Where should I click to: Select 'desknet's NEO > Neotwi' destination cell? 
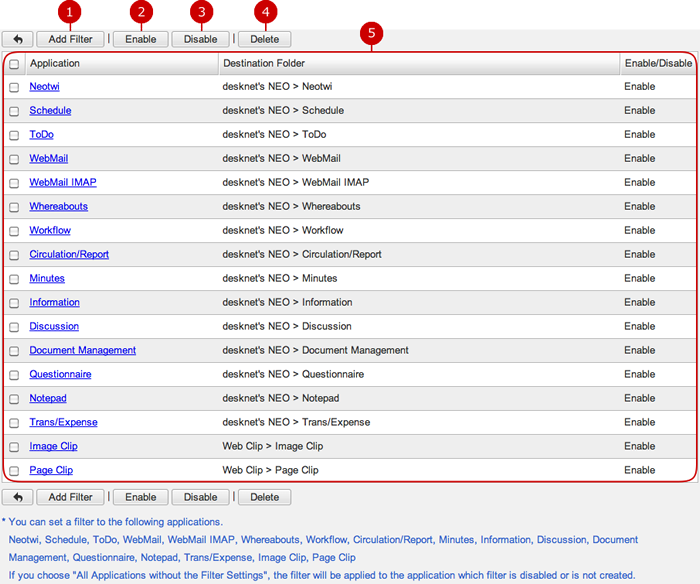tap(277, 87)
